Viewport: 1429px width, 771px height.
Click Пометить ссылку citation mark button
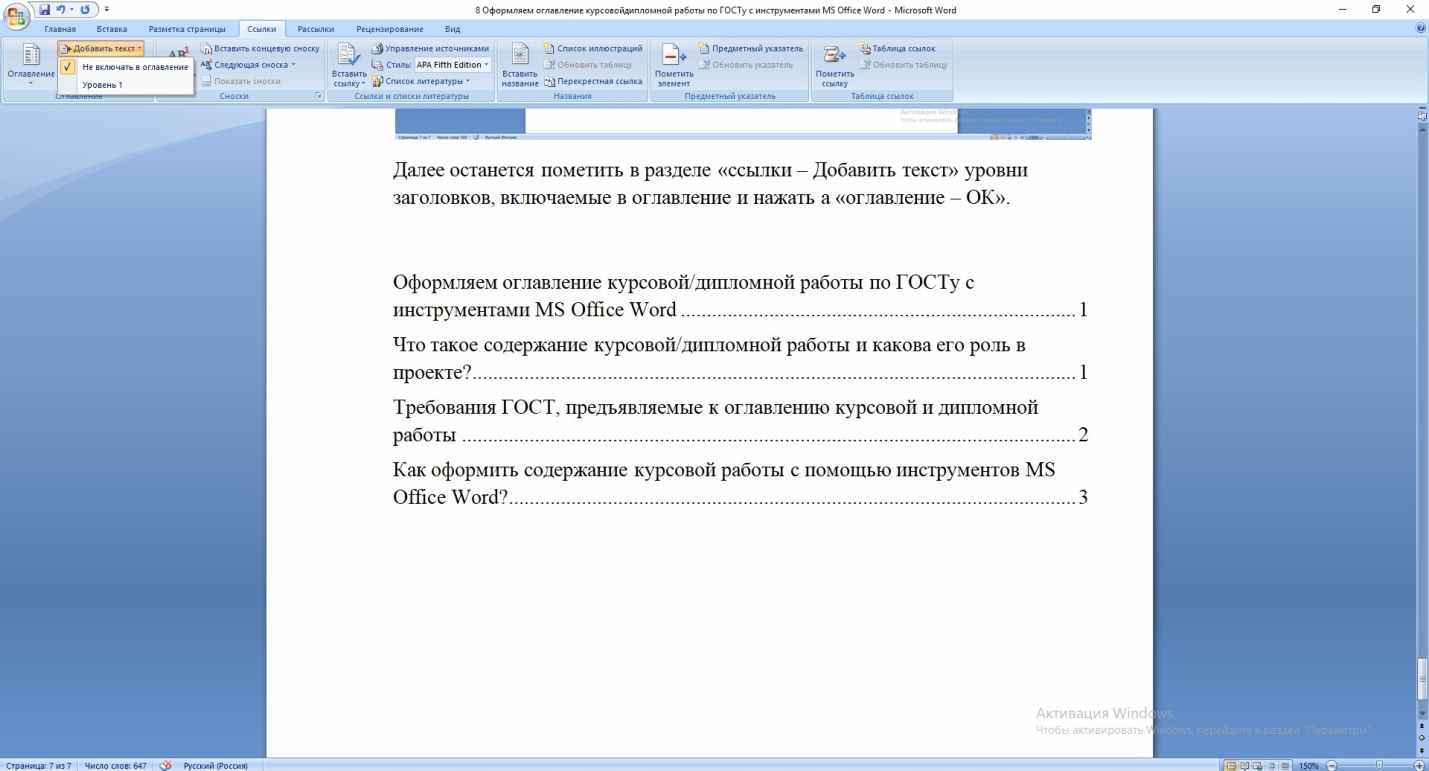pos(834,66)
